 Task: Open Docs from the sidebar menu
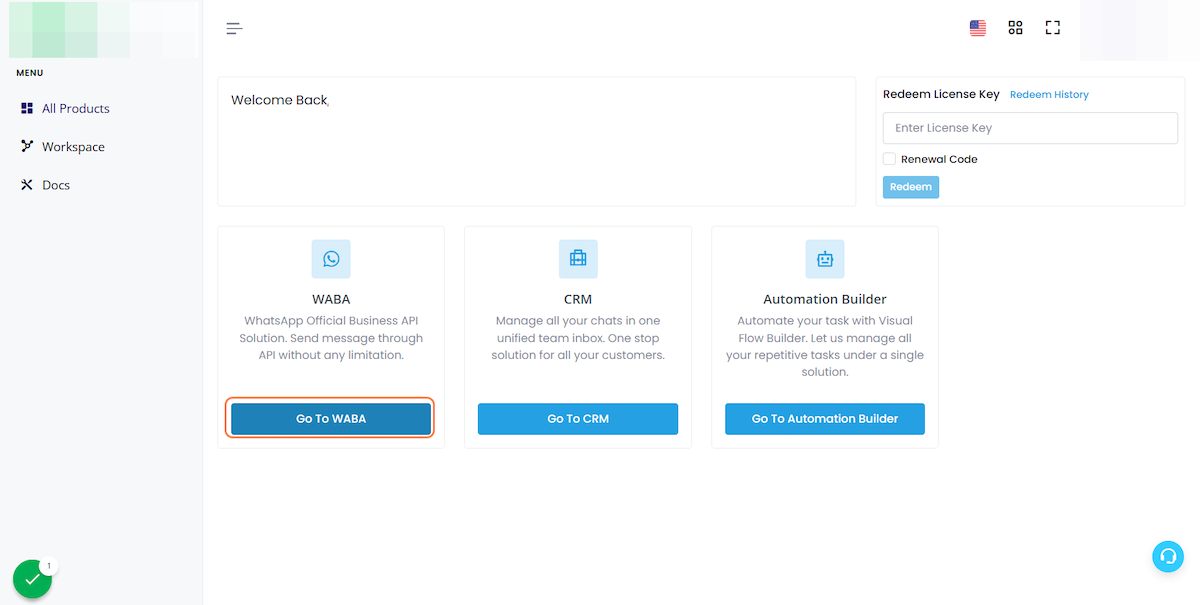[56, 185]
